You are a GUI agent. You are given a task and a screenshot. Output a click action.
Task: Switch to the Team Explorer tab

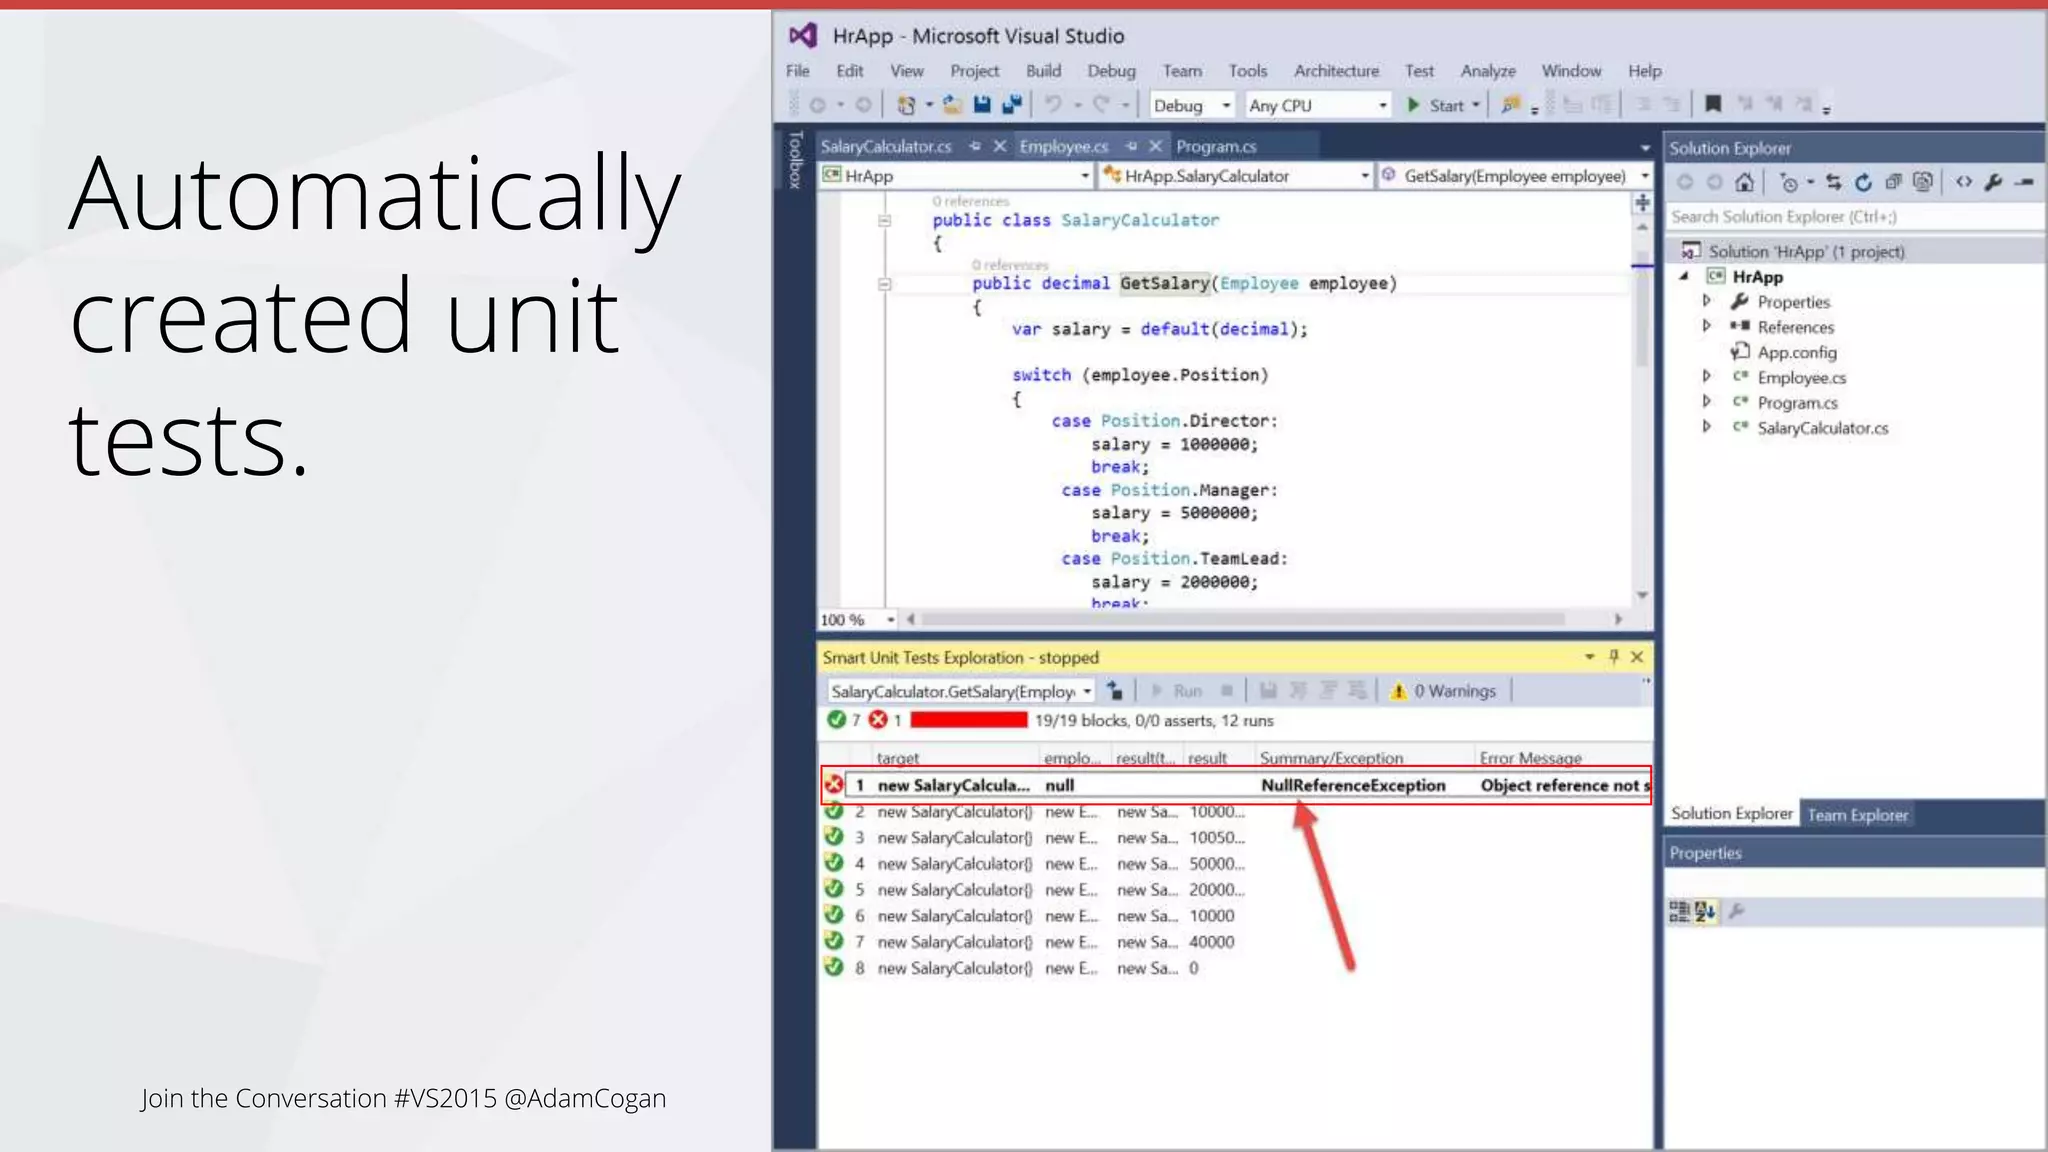pos(1857,815)
